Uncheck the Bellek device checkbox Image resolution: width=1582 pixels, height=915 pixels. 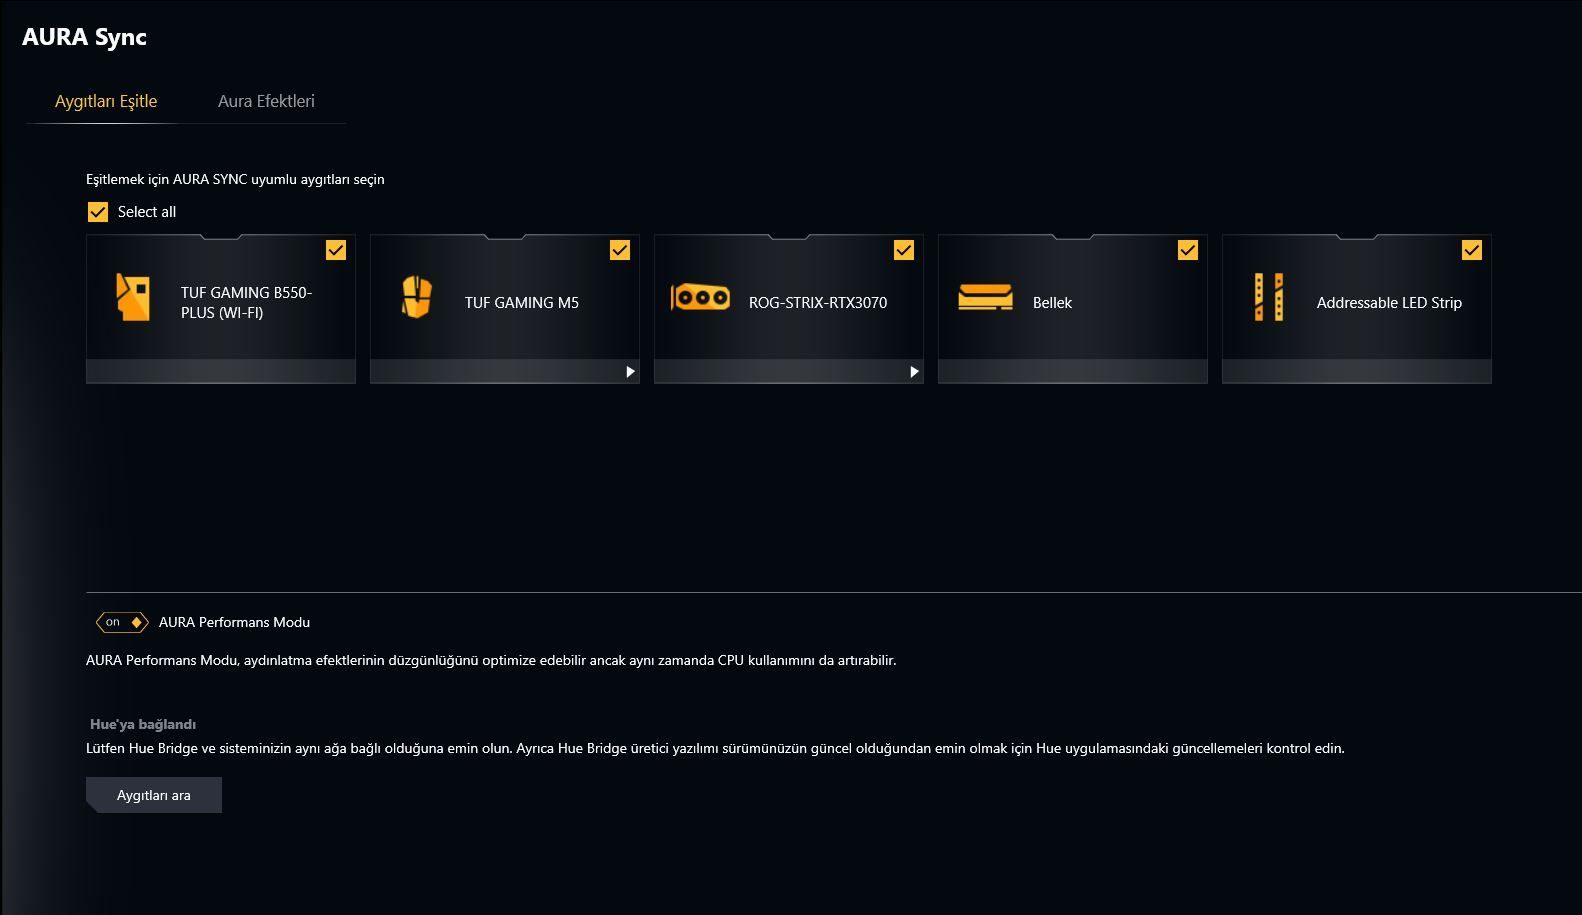tap(1188, 250)
